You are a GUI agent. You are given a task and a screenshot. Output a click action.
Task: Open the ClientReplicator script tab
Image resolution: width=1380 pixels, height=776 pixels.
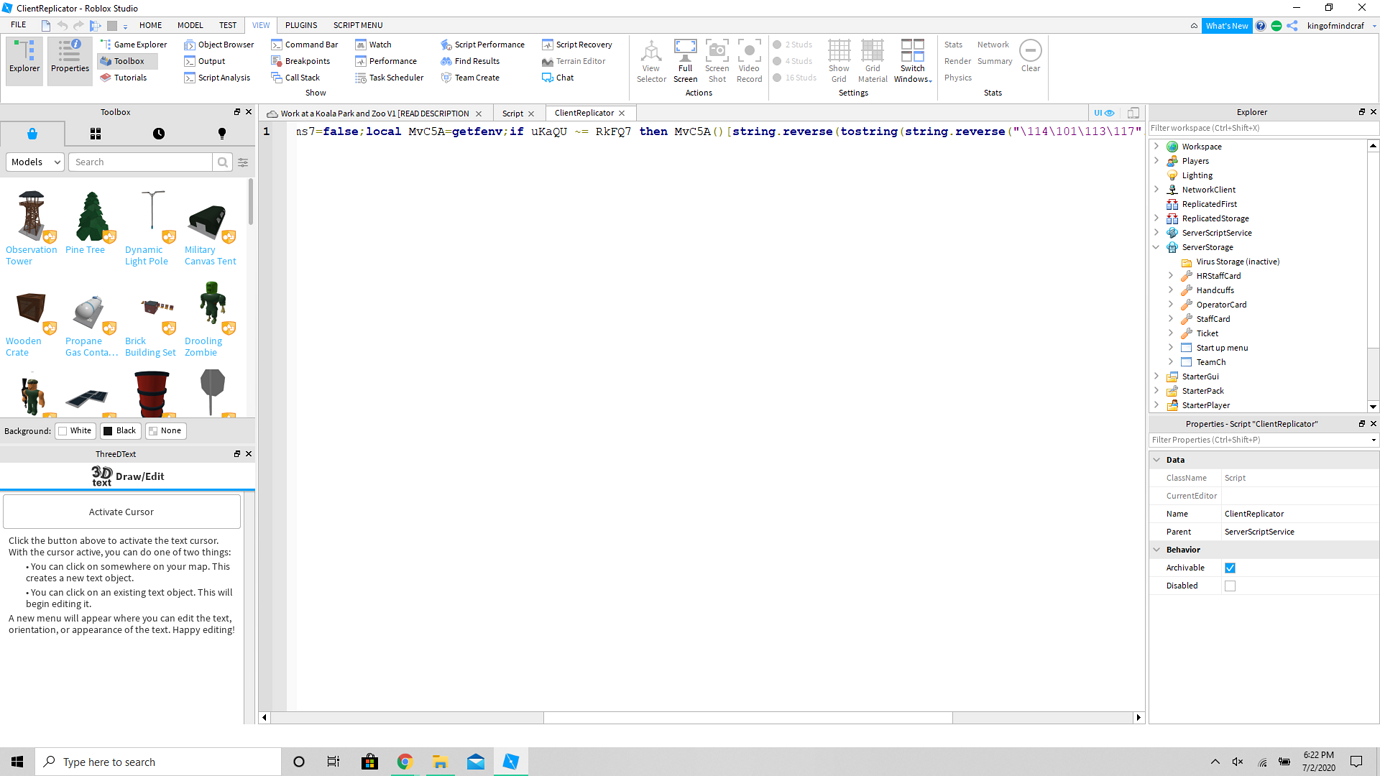[x=584, y=113]
